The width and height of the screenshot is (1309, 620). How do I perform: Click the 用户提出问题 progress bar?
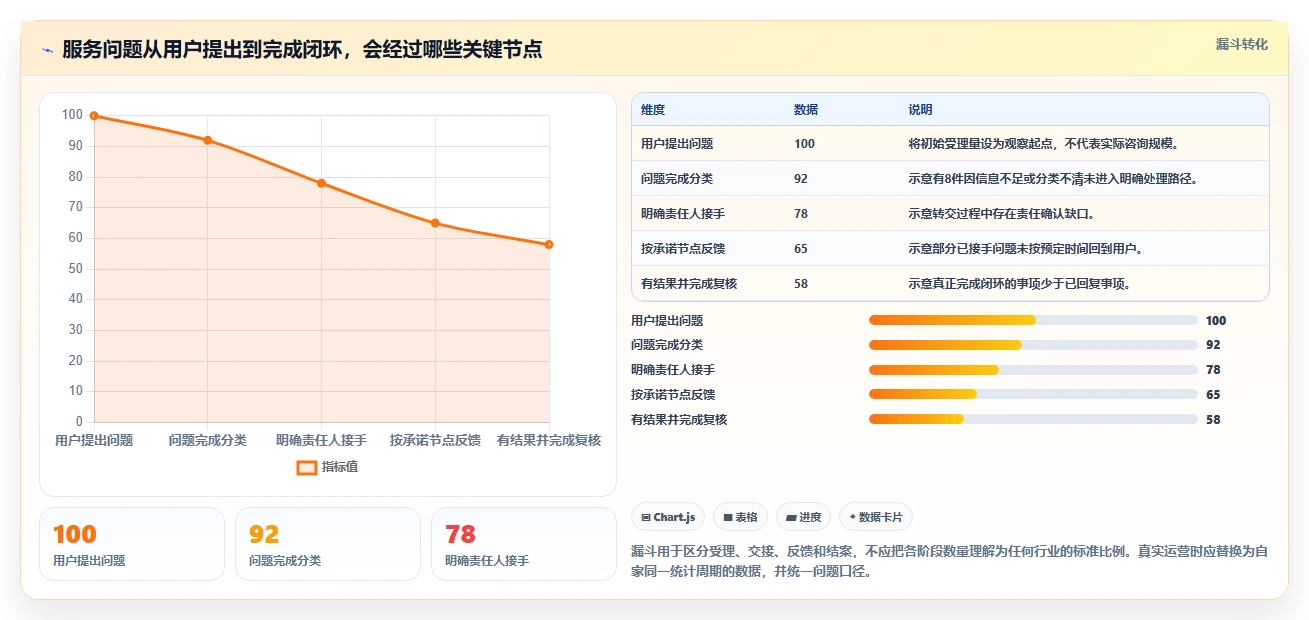pos(1033,320)
